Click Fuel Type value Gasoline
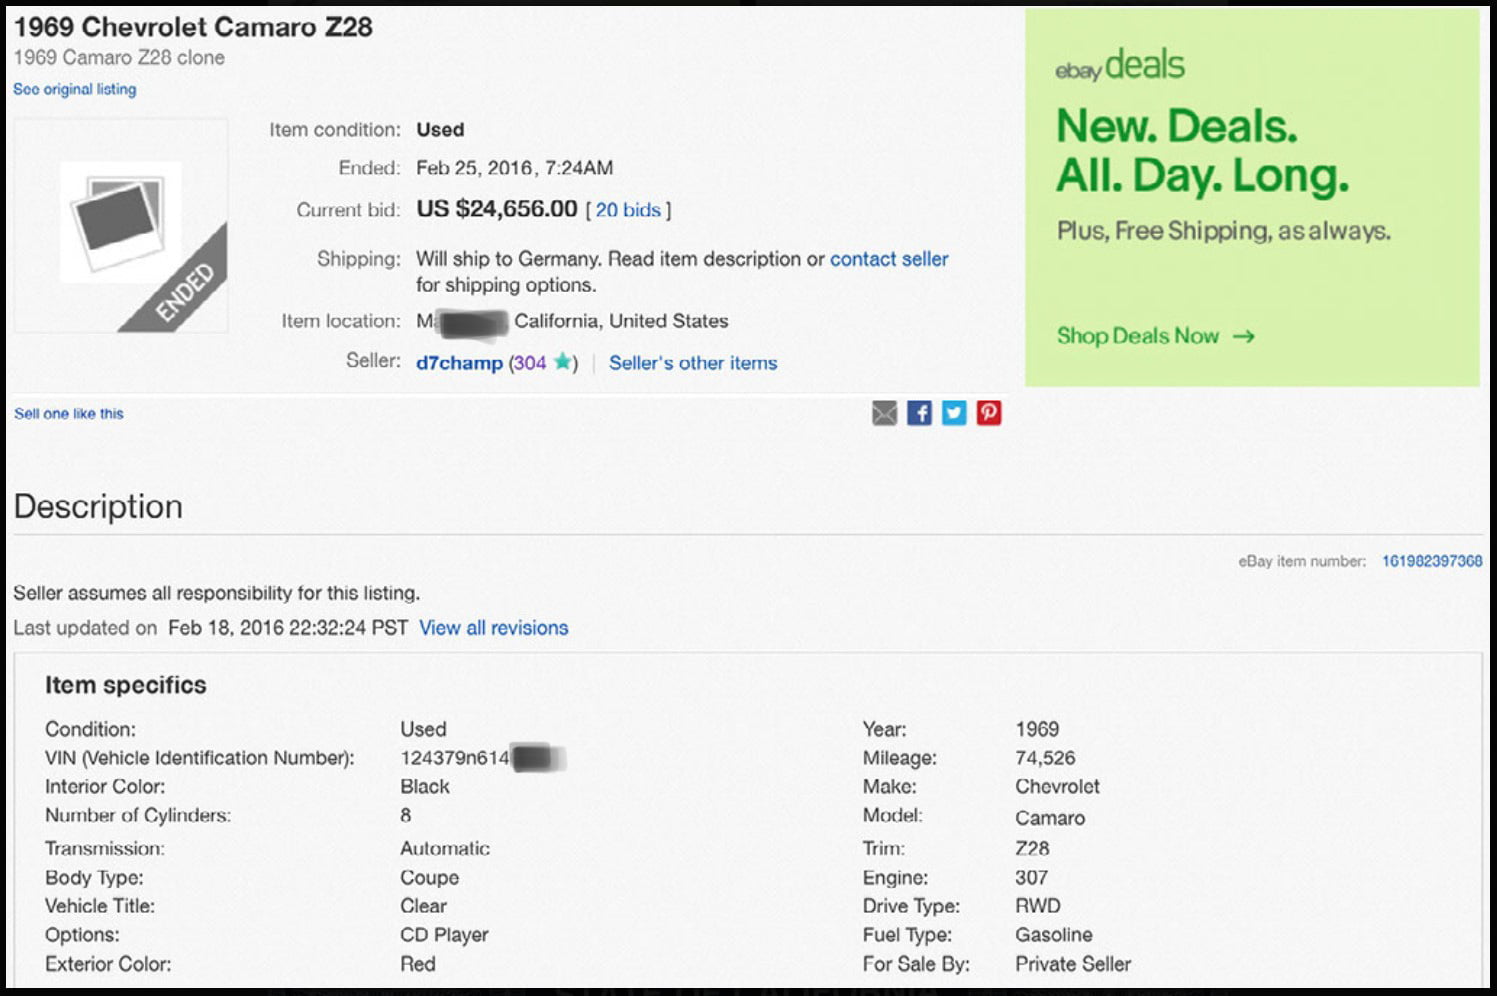1497x996 pixels. [x=1054, y=935]
